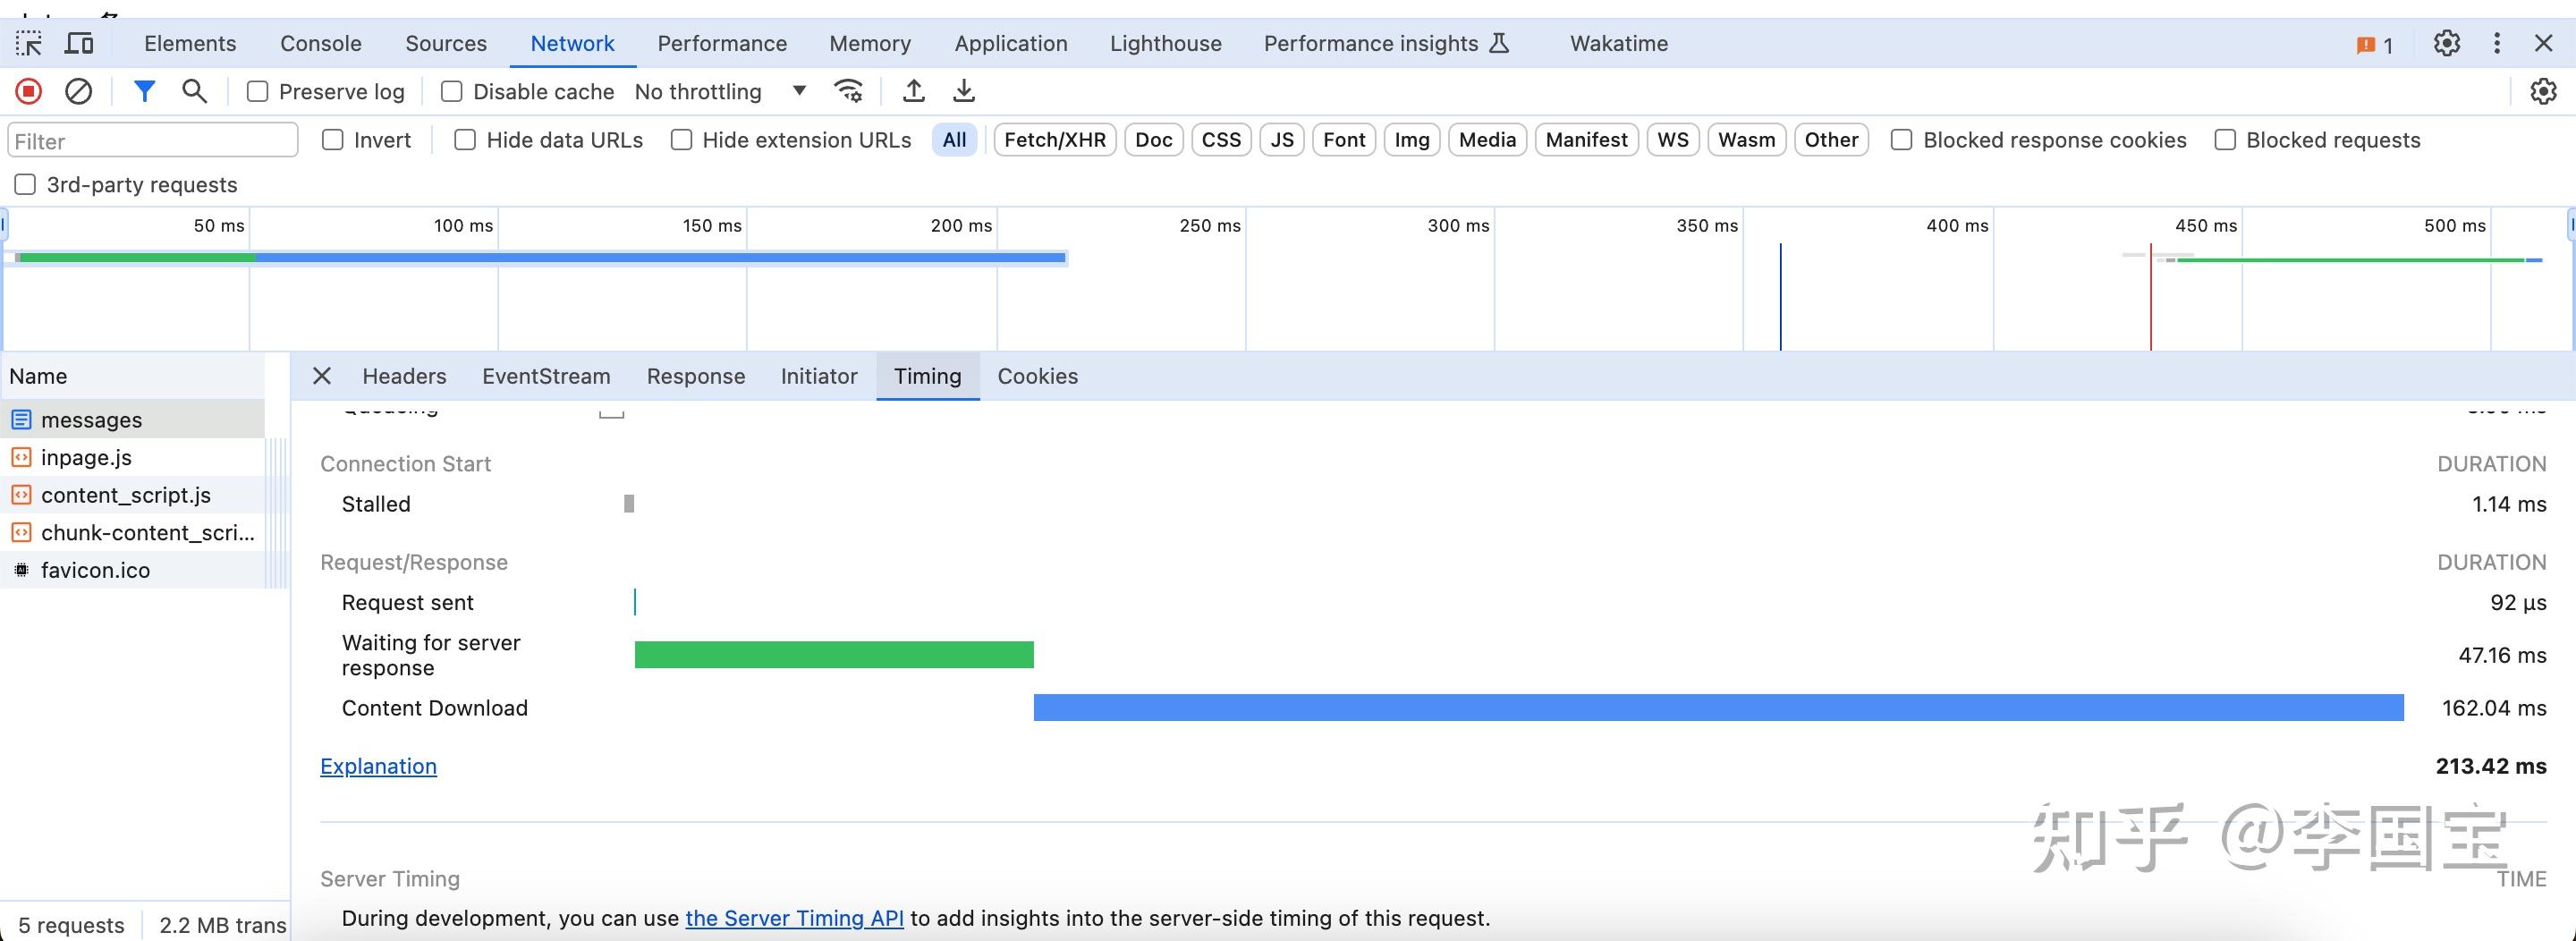Viewport: 2576px width, 941px height.
Task: Toggle device toolbar emulation icon
Action: tap(79, 43)
